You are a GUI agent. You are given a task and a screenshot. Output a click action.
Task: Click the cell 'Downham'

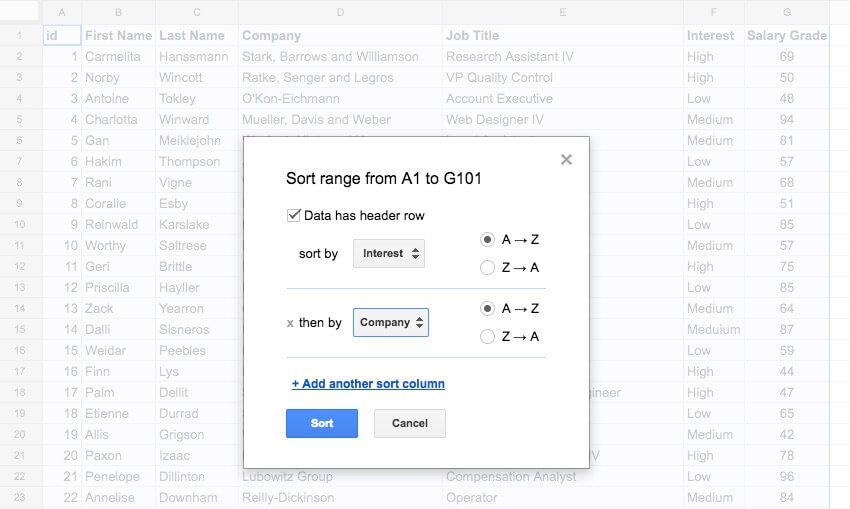(197, 498)
